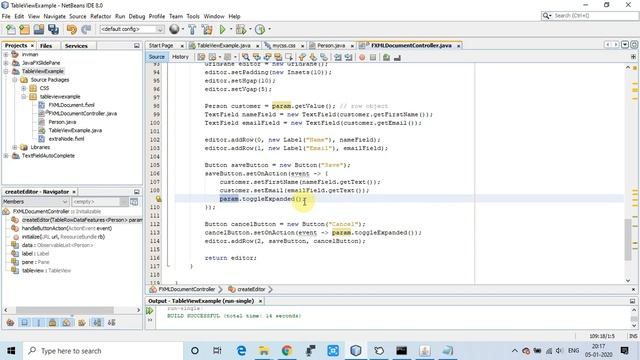Select handleButtonAction in Navigator

[67, 229]
